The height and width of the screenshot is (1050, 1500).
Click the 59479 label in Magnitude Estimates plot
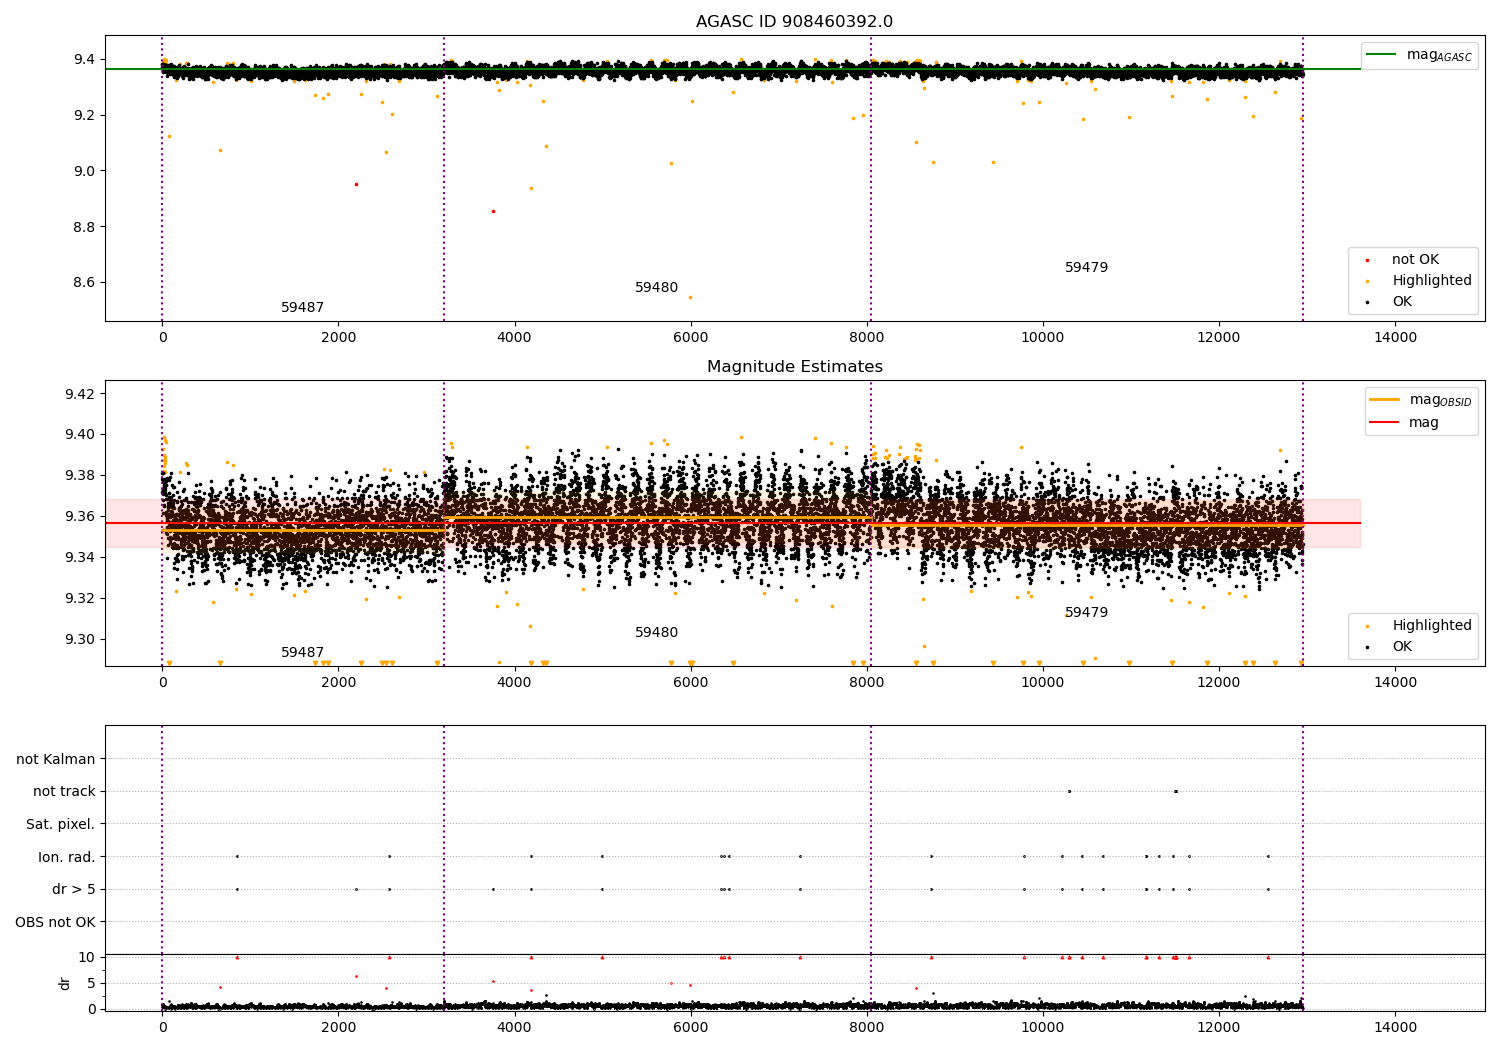[x=1086, y=613]
